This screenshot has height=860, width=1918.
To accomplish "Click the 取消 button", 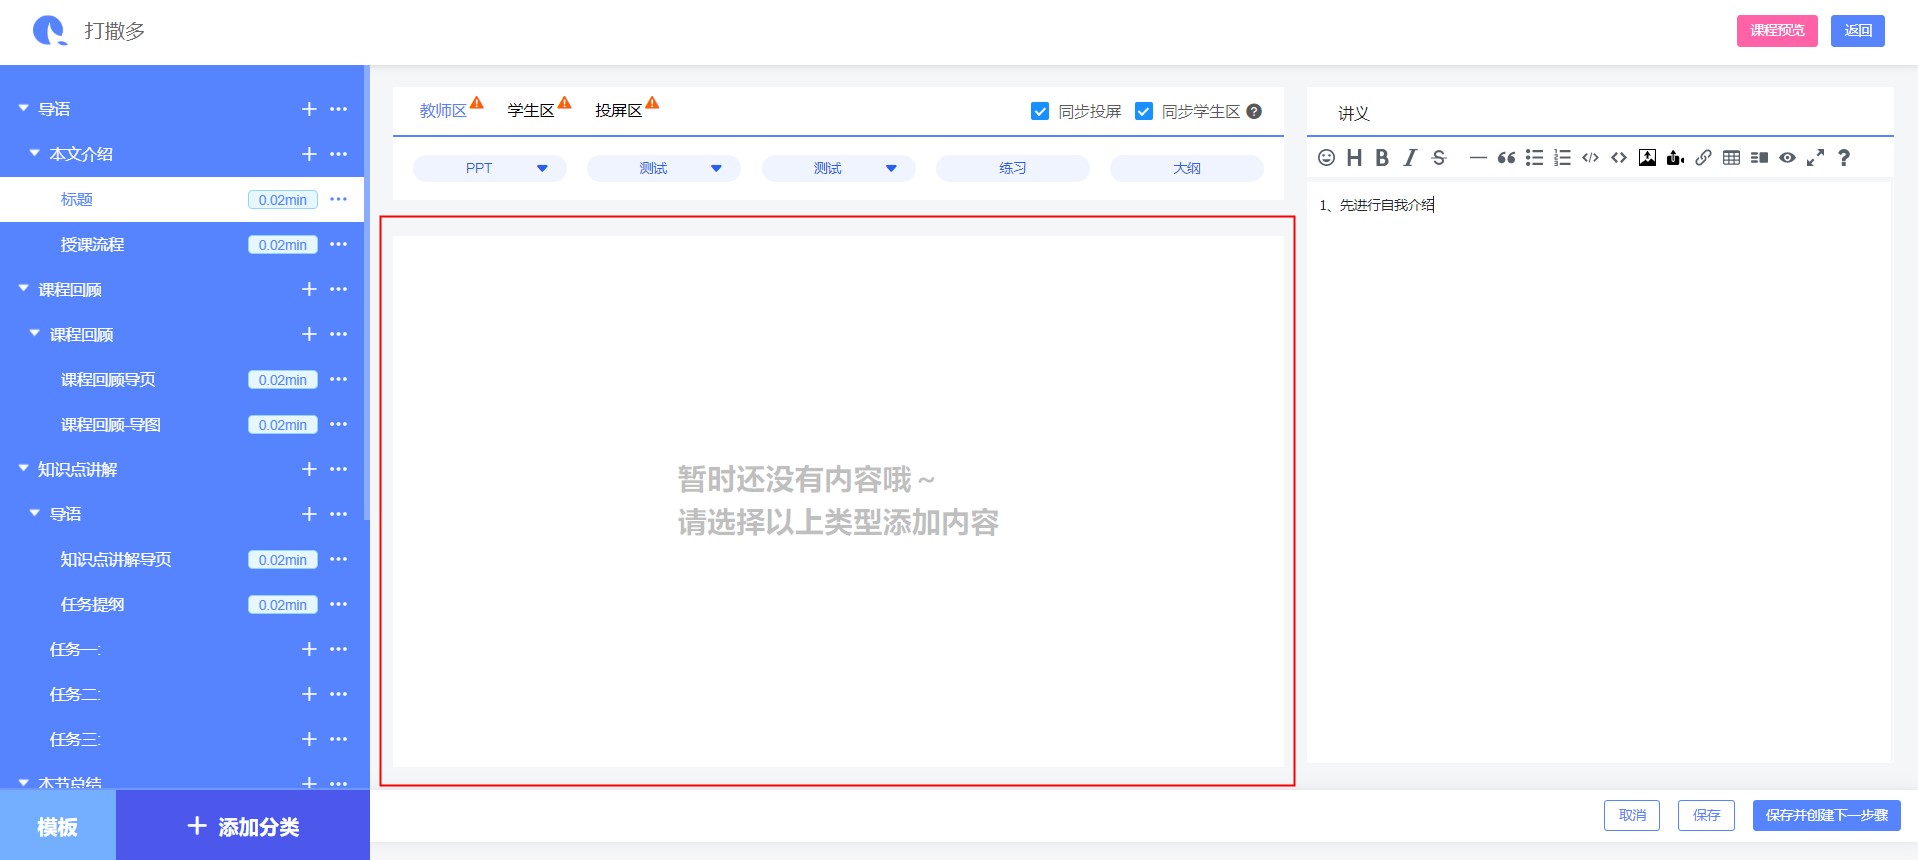I will [1632, 815].
